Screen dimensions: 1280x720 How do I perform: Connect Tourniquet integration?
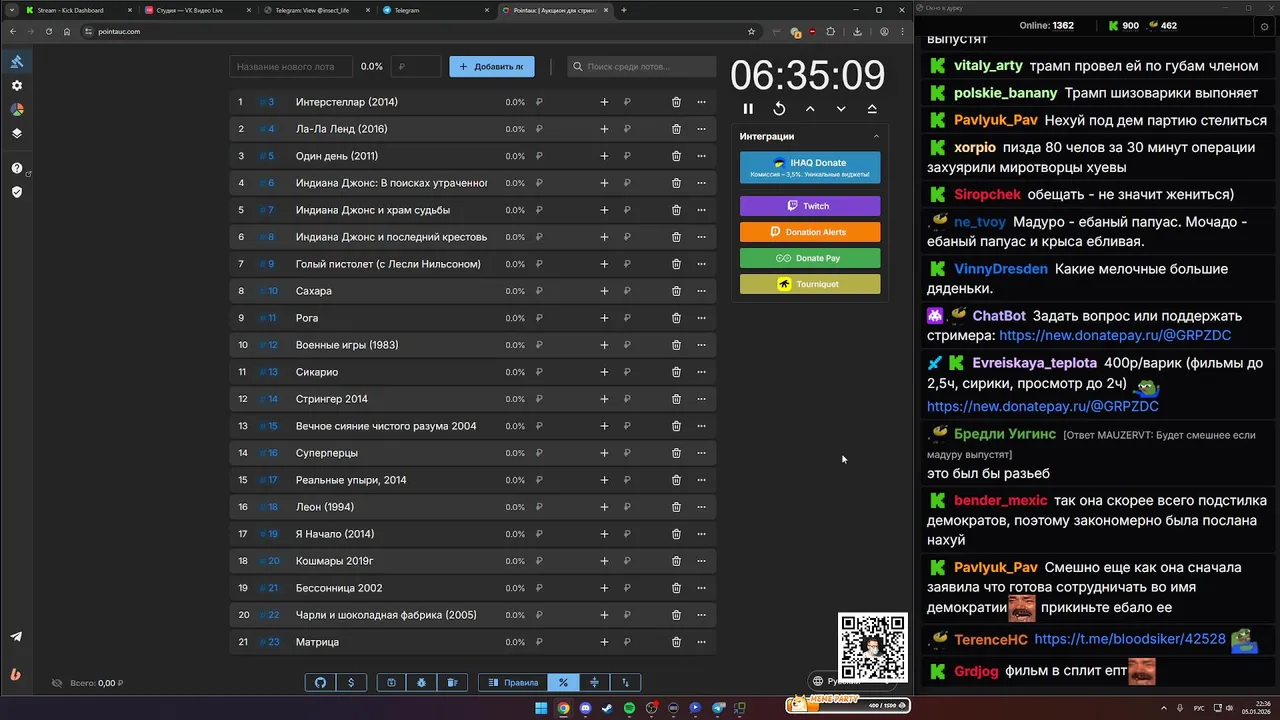[x=810, y=284]
